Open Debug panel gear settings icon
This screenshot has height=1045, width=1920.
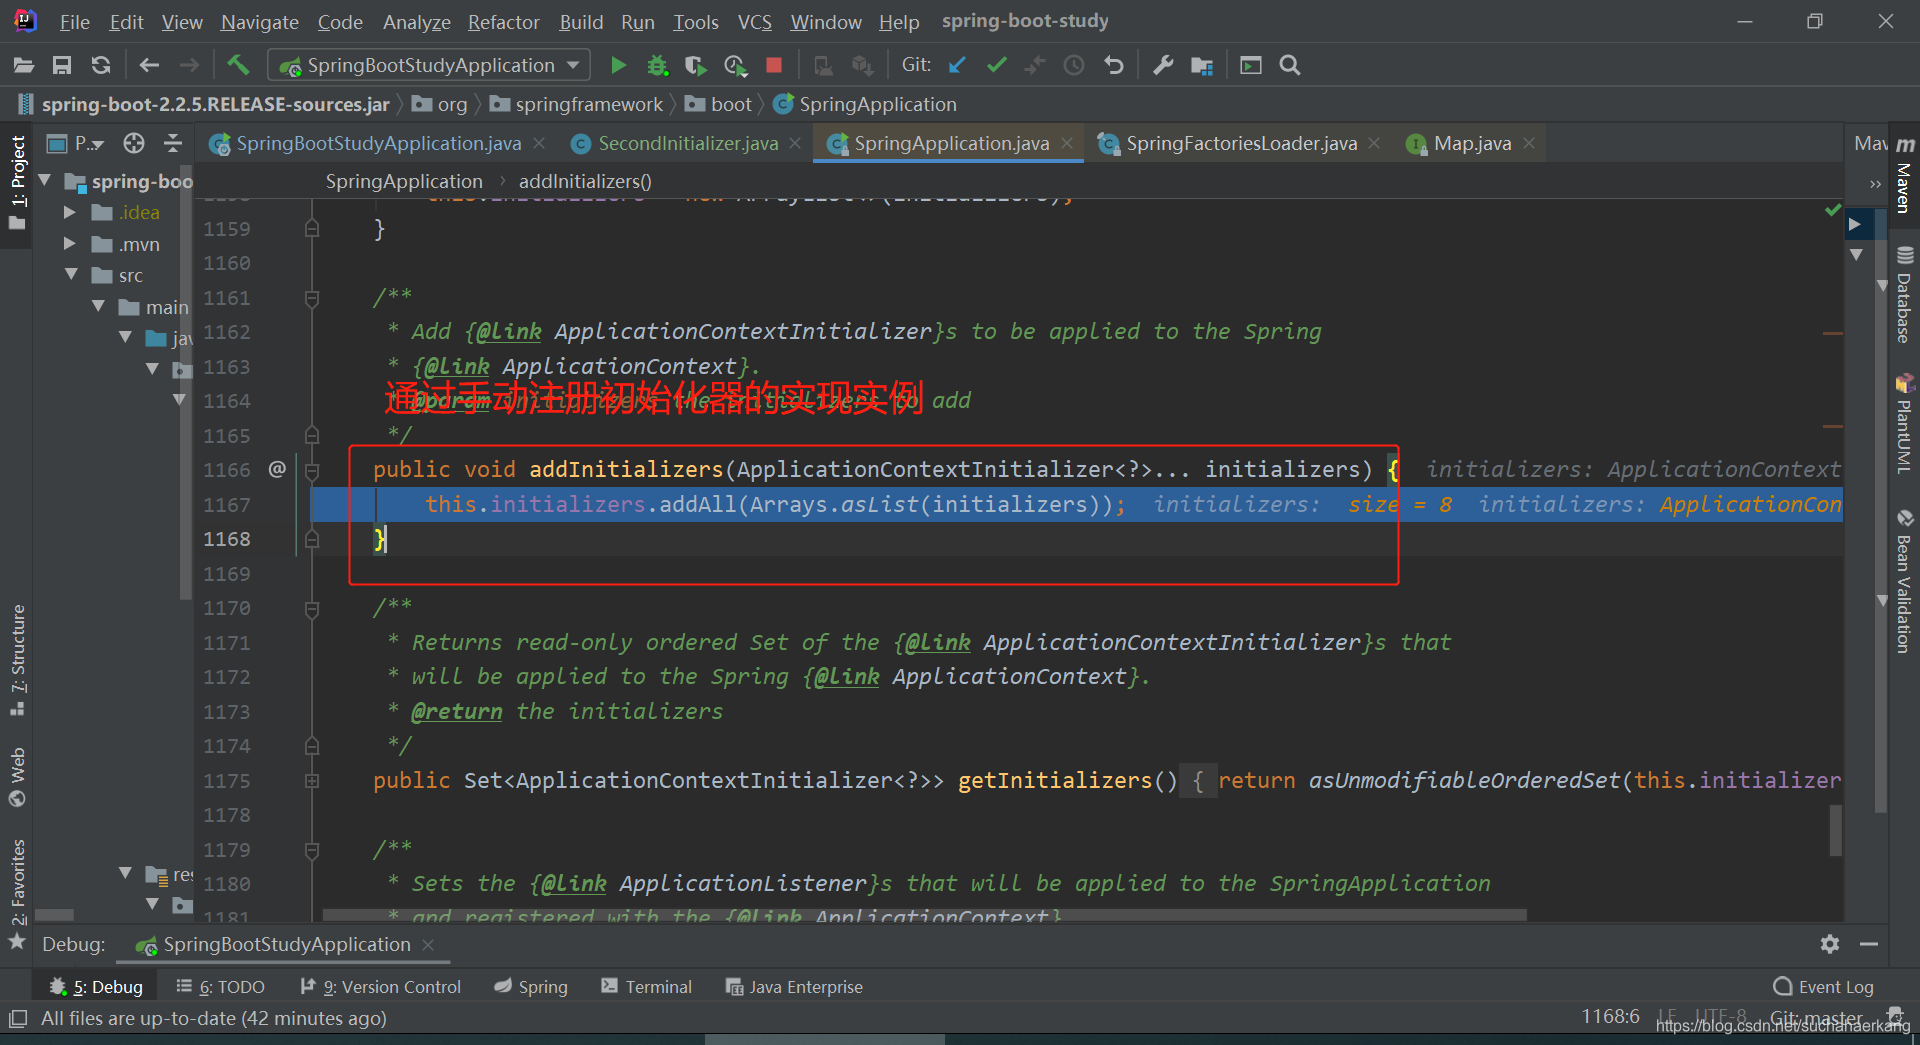pyautogui.click(x=1830, y=944)
